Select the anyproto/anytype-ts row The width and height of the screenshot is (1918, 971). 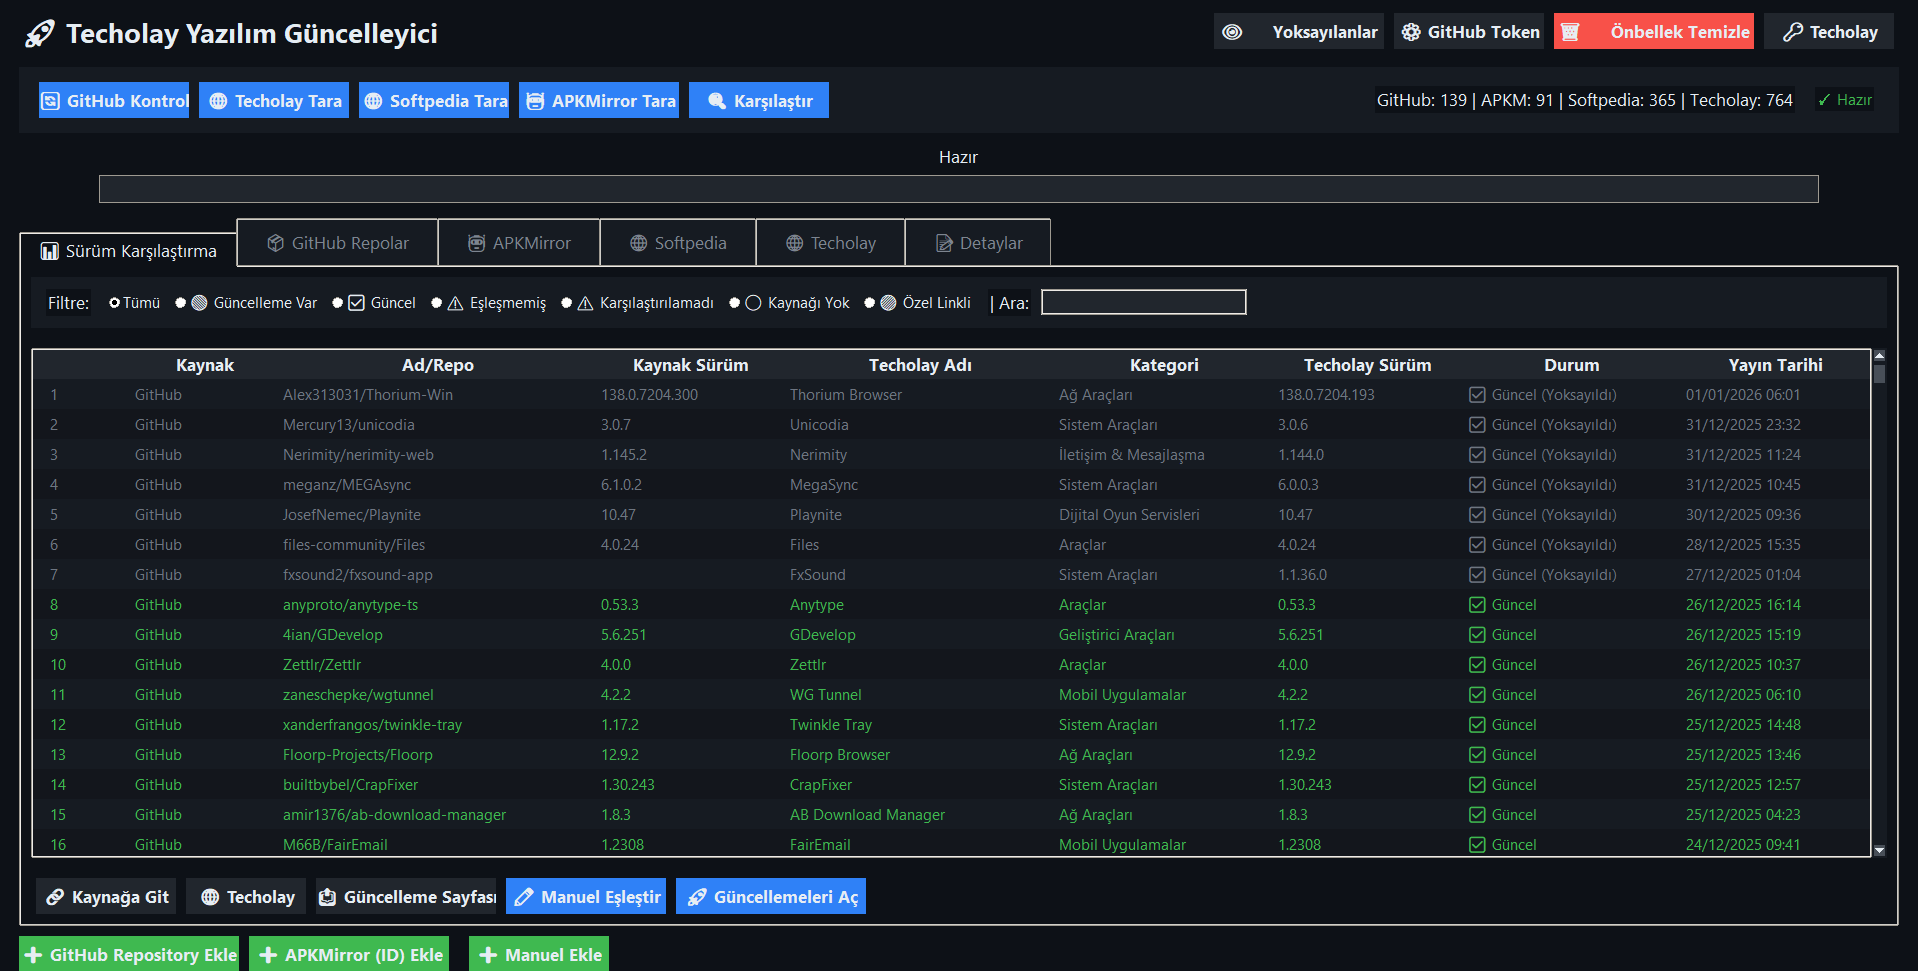click(951, 605)
